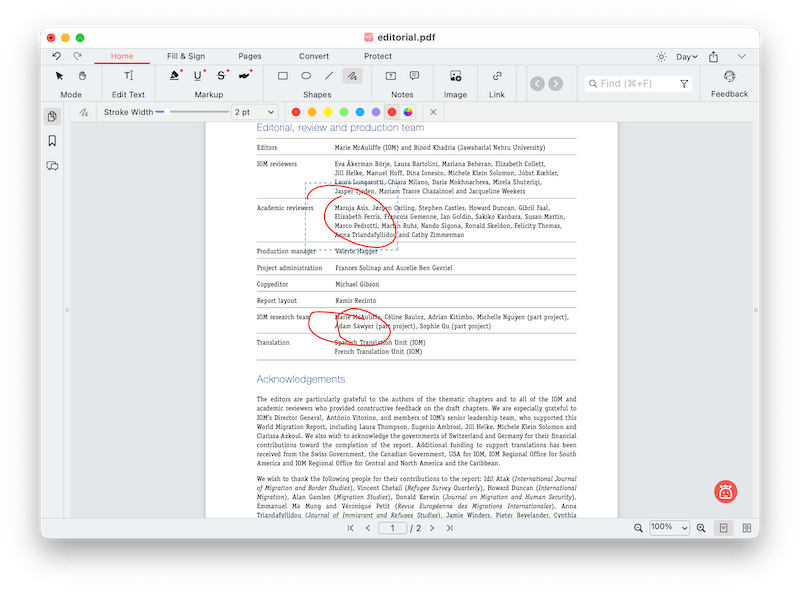
Task: Add a text box note
Action: (x=391, y=76)
